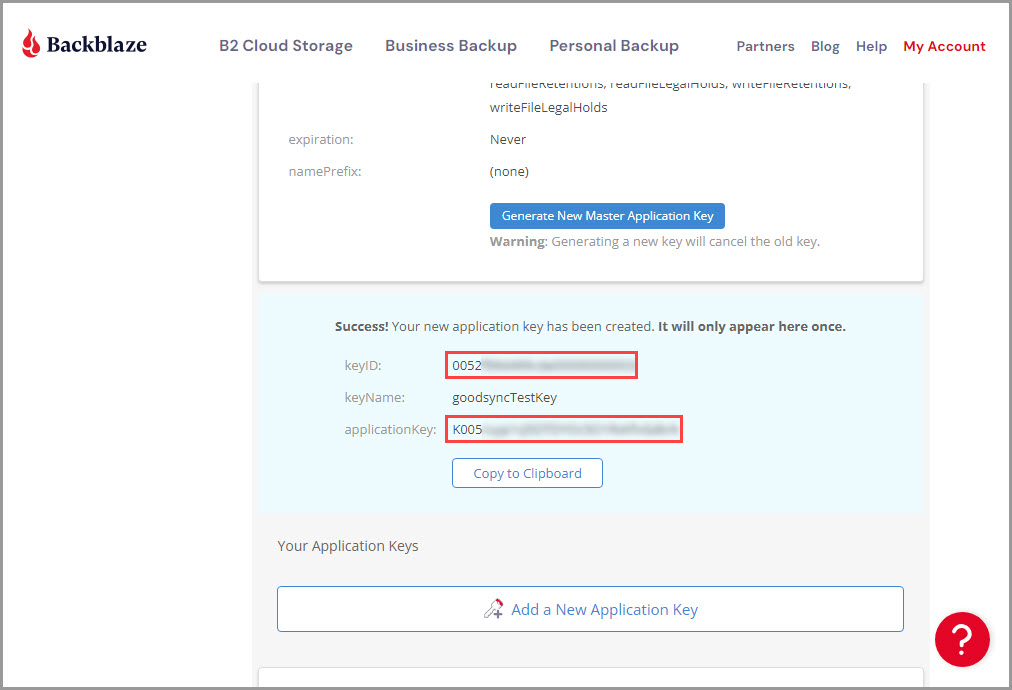Copy the new key to clipboard
The height and width of the screenshot is (690, 1012).
coord(527,473)
